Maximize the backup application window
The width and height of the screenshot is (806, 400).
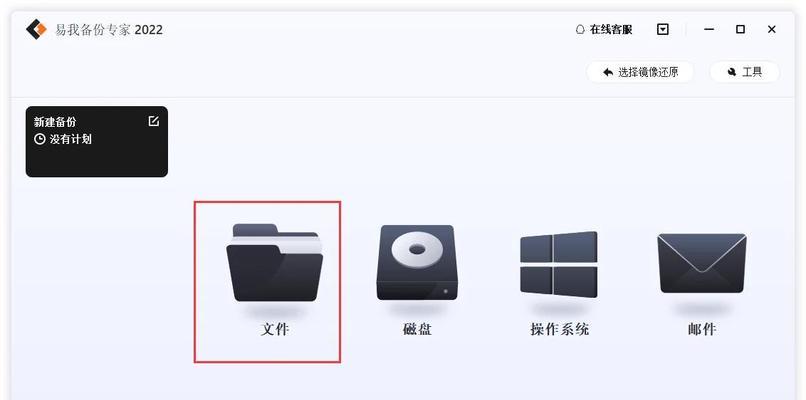pyautogui.click(x=740, y=30)
